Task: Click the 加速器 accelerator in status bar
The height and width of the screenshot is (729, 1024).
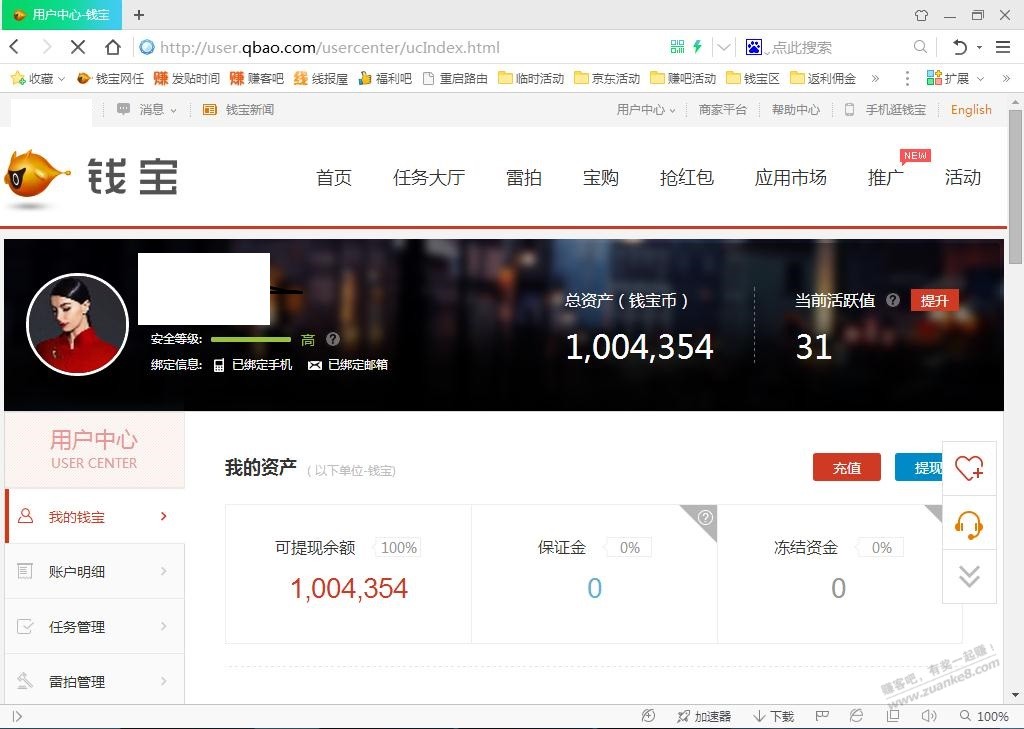Action: (x=704, y=717)
